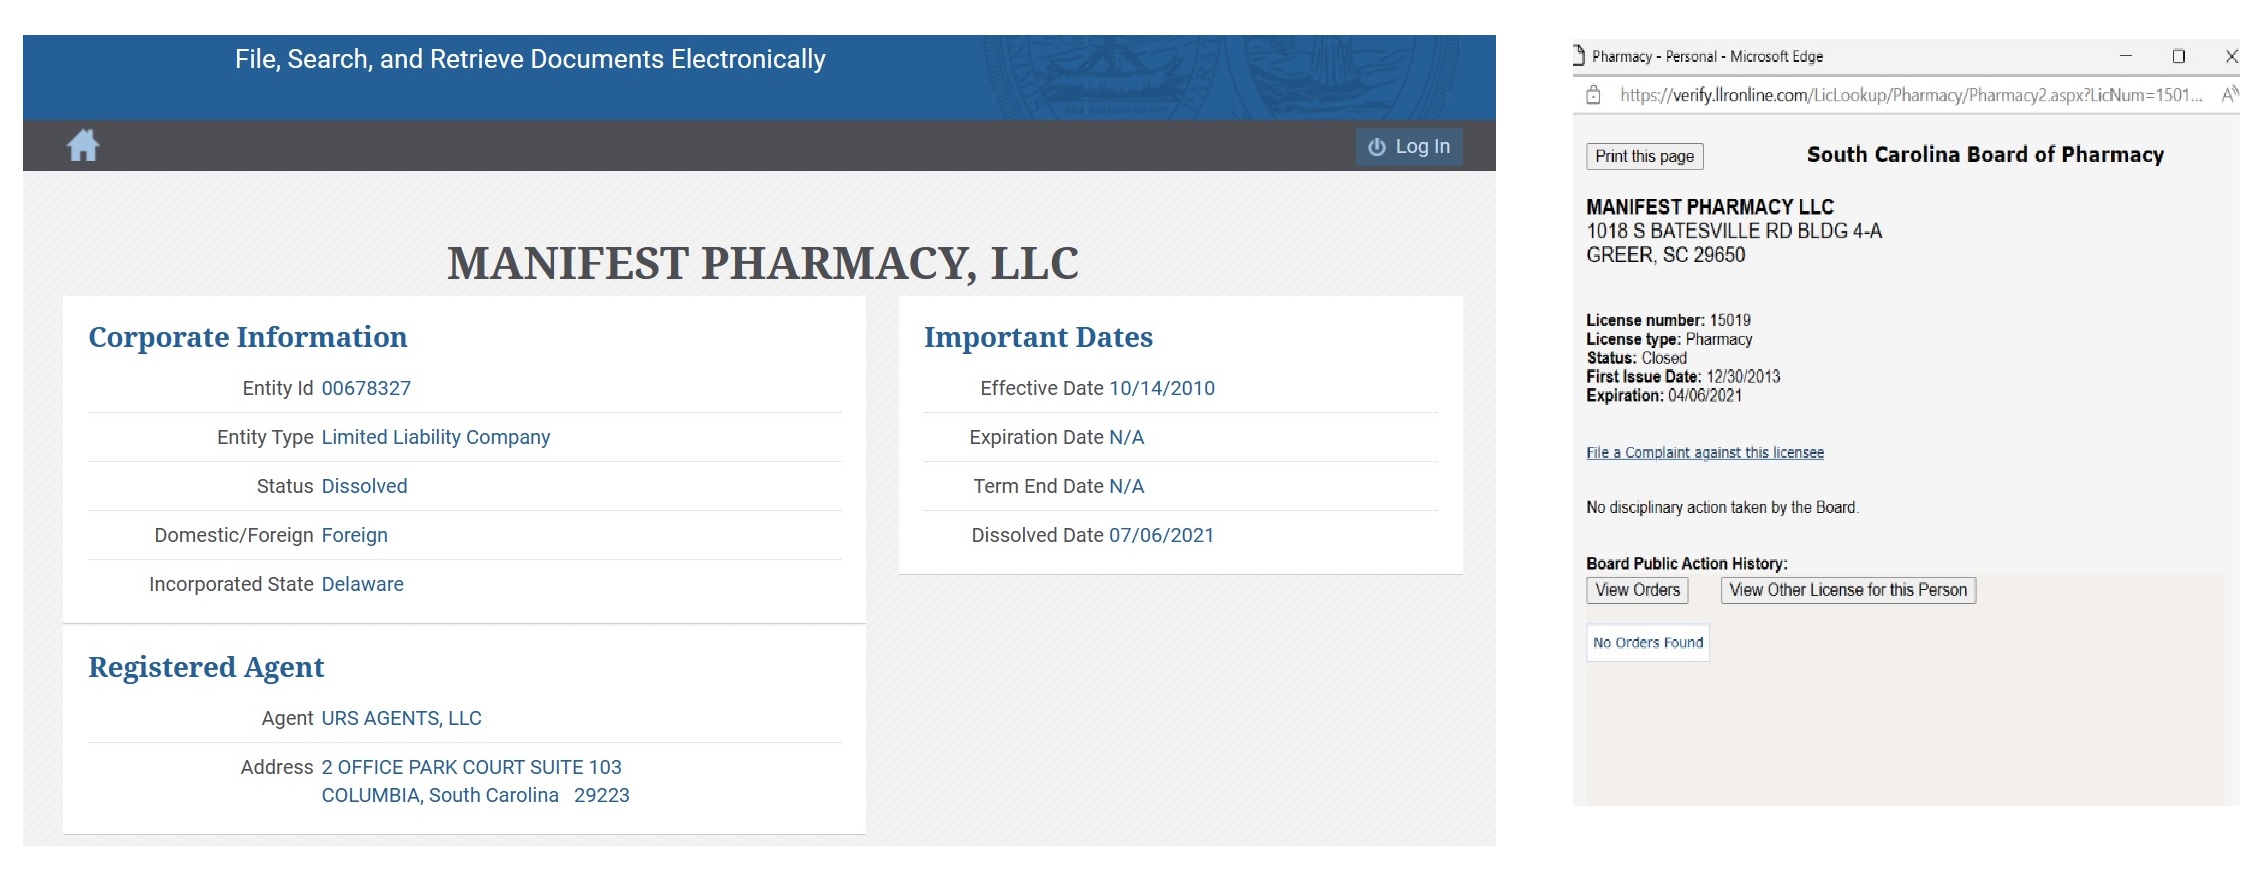Image resolution: width=2267 pixels, height=871 pixels.
Task: Click the Dissolved Date 07/06/2021 value
Action: (1161, 535)
